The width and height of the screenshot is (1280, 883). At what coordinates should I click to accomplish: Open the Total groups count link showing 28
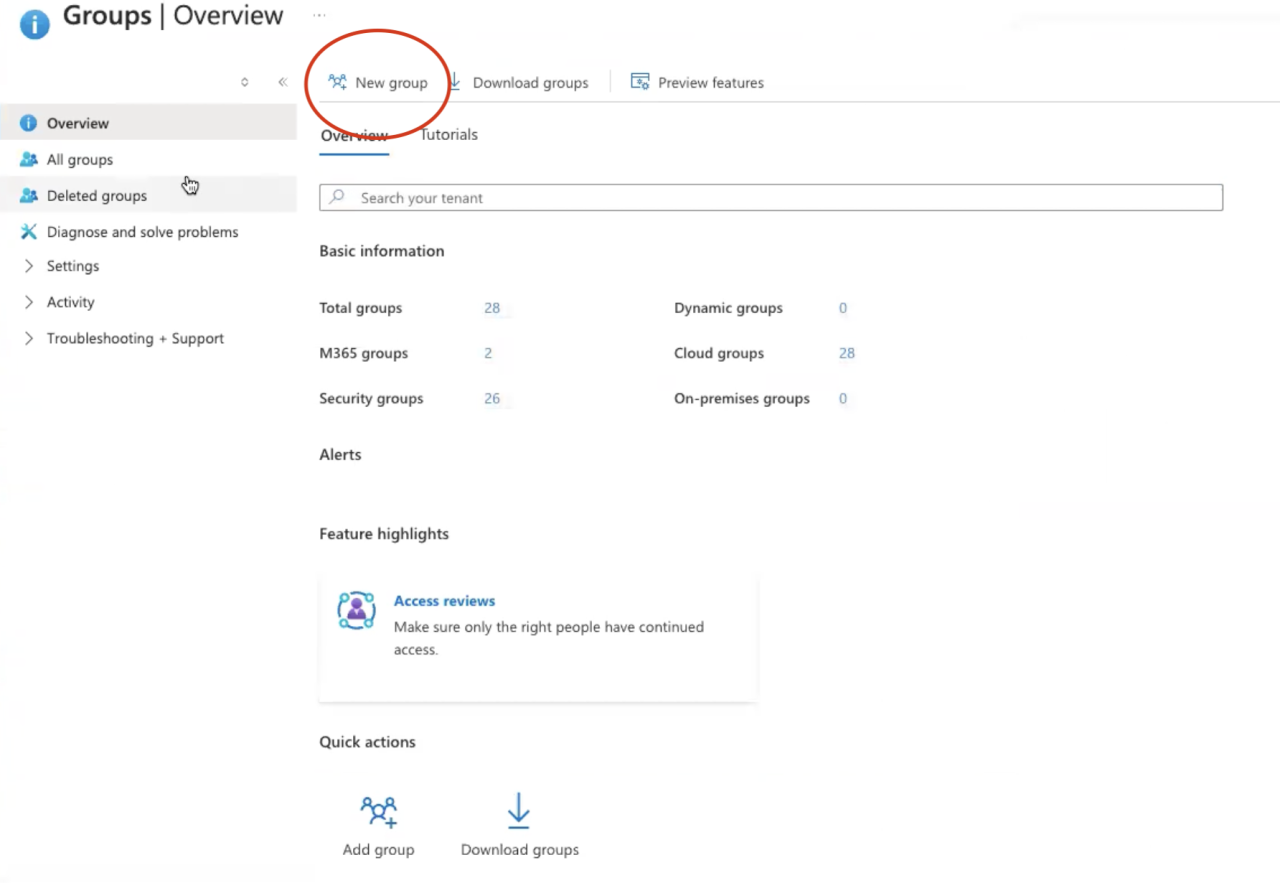coord(491,308)
